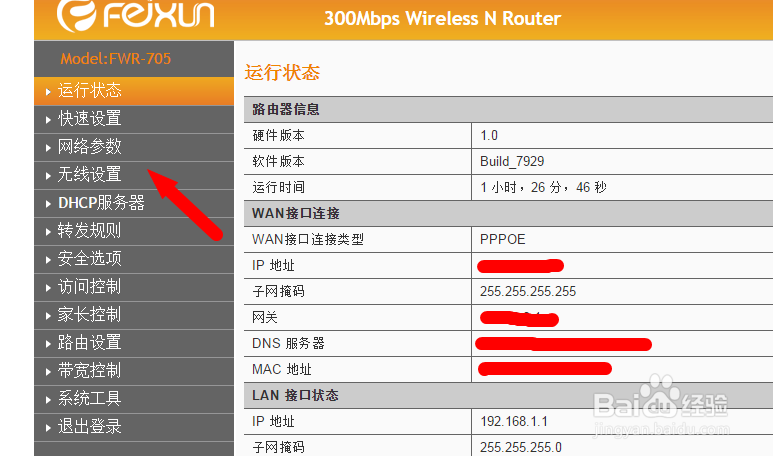Open 带宽控制 bandwidth control
773x456 pixels.
click(x=134, y=371)
